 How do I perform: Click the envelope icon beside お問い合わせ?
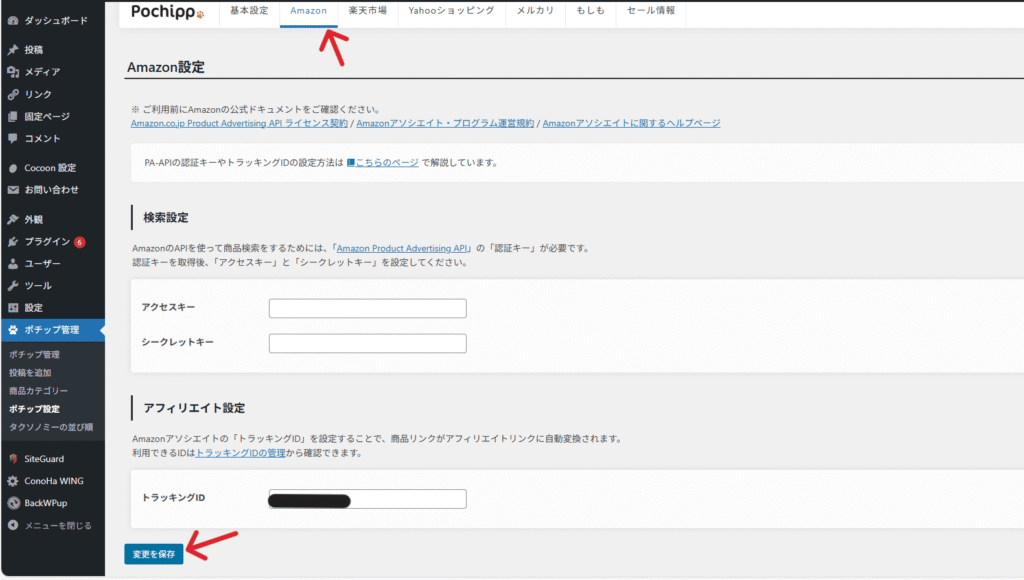(13, 190)
